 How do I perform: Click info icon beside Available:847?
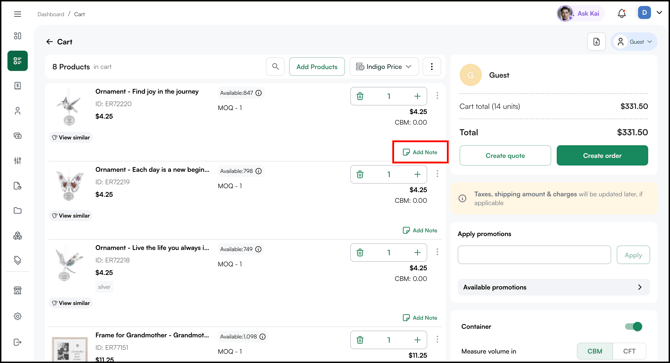(259, 93)
